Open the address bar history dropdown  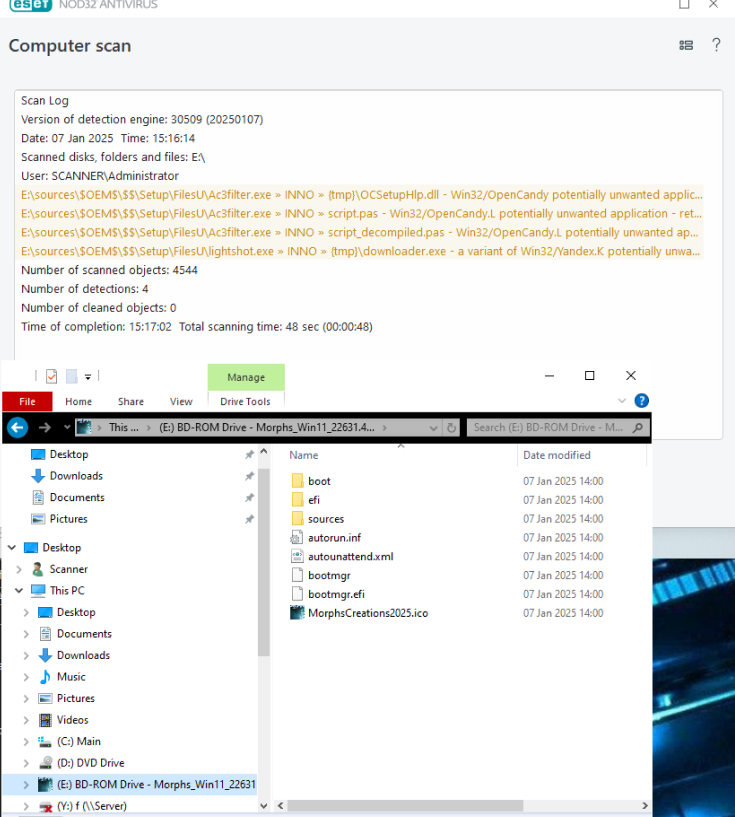[433, 428]
